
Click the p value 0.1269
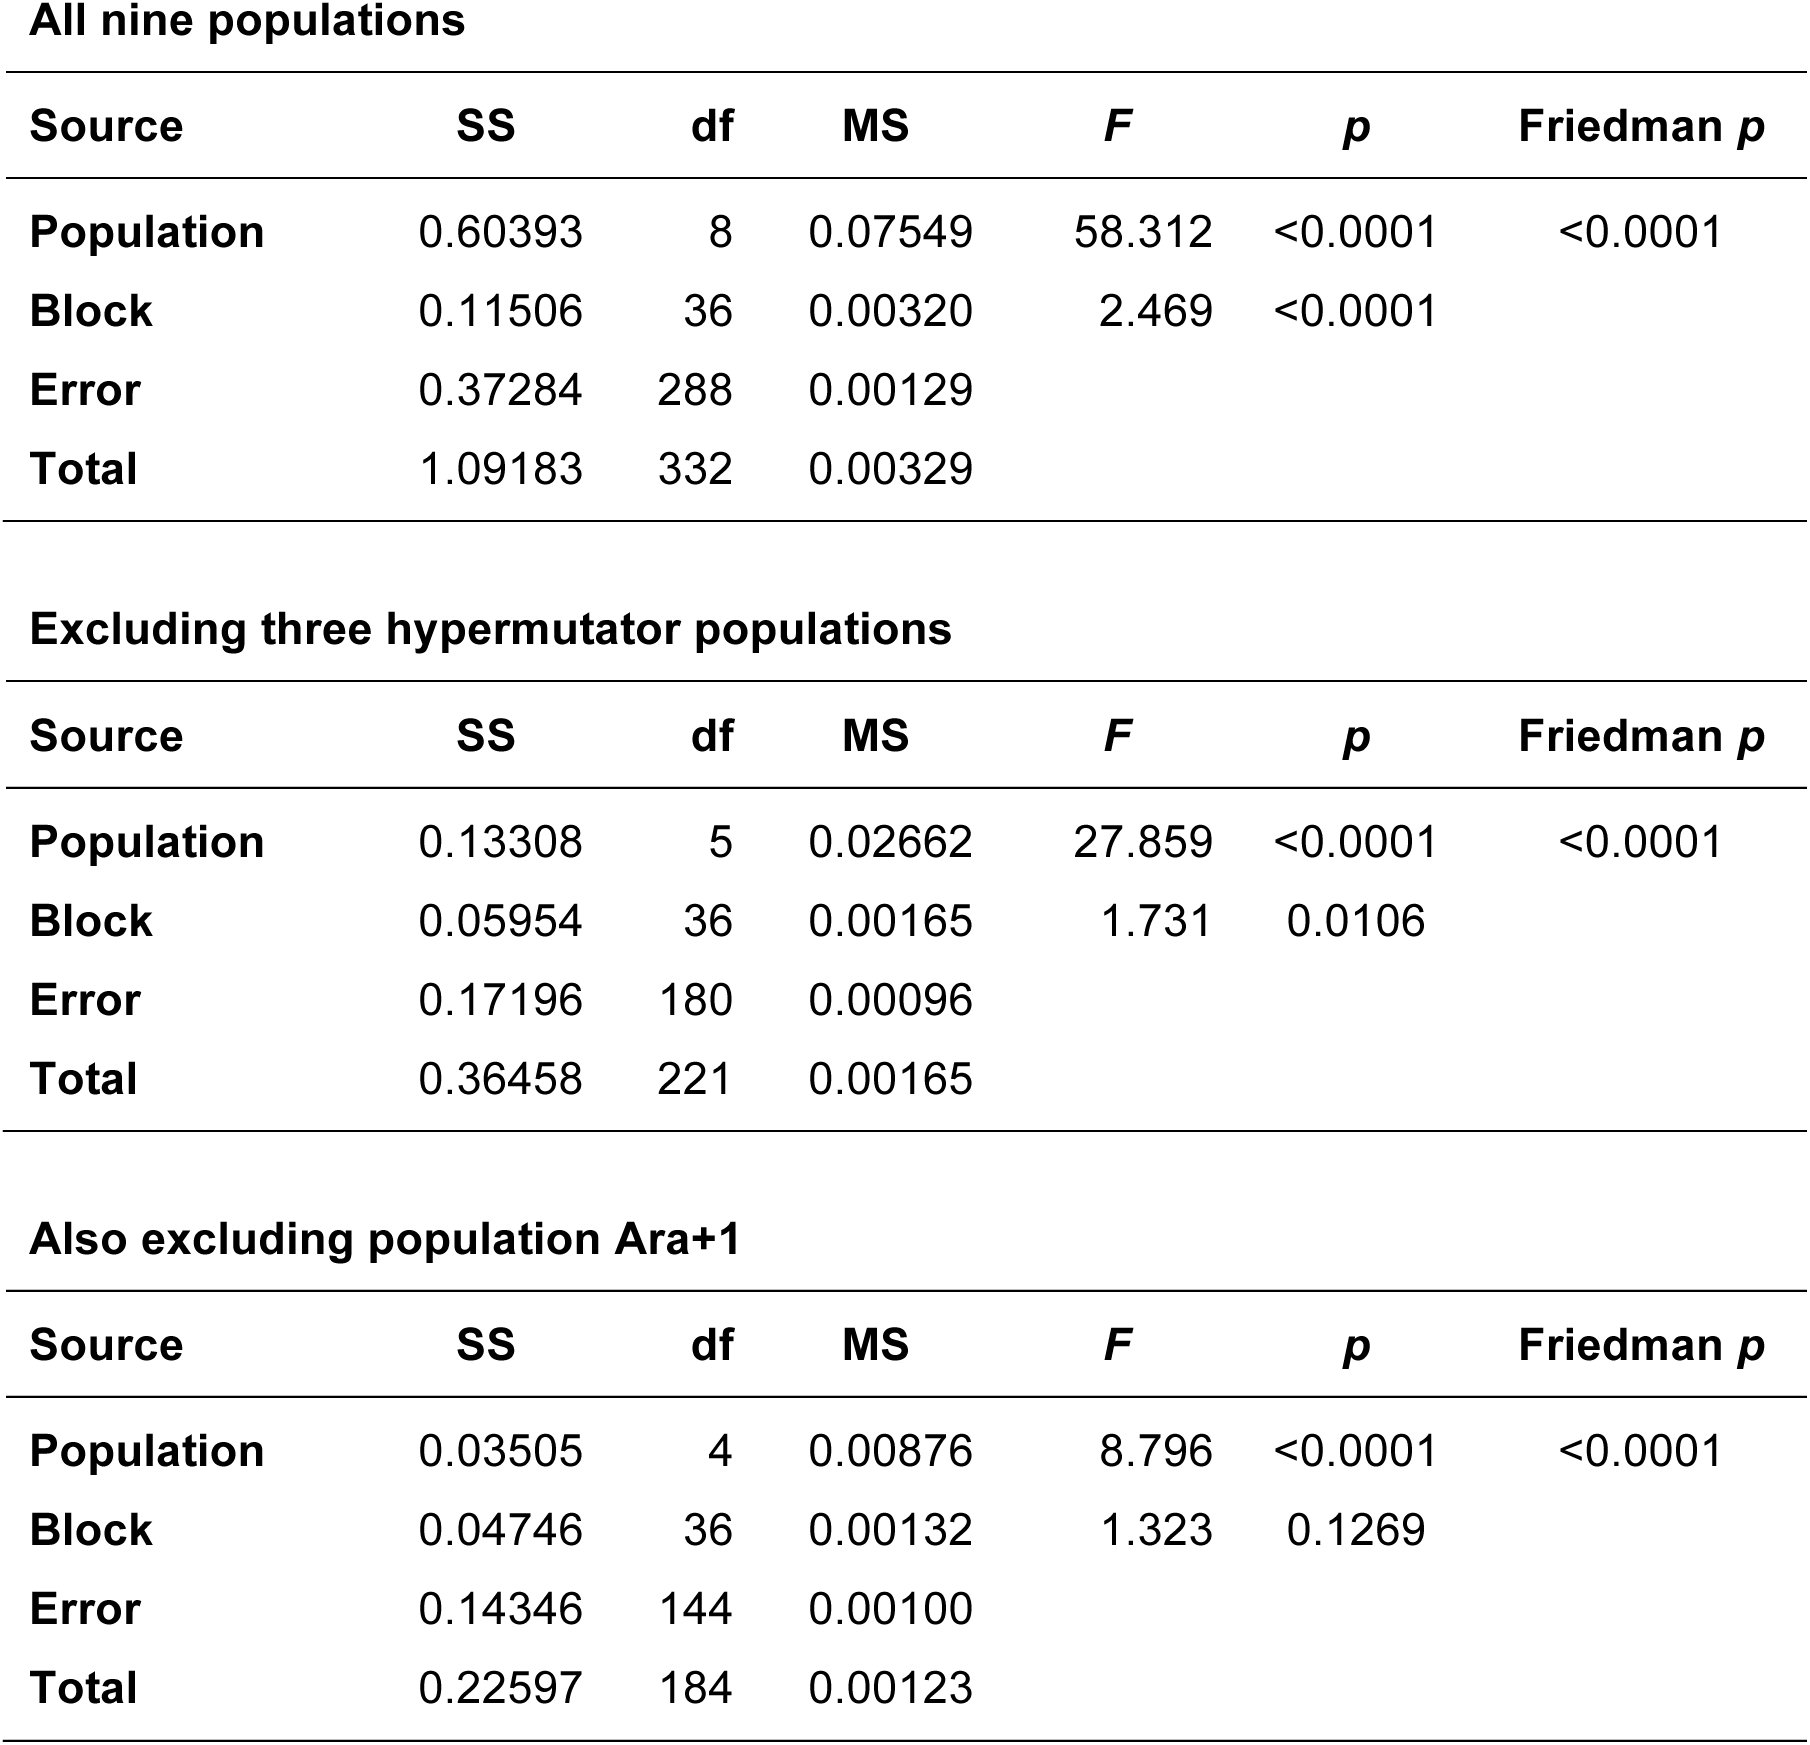coord(1356,1530)
